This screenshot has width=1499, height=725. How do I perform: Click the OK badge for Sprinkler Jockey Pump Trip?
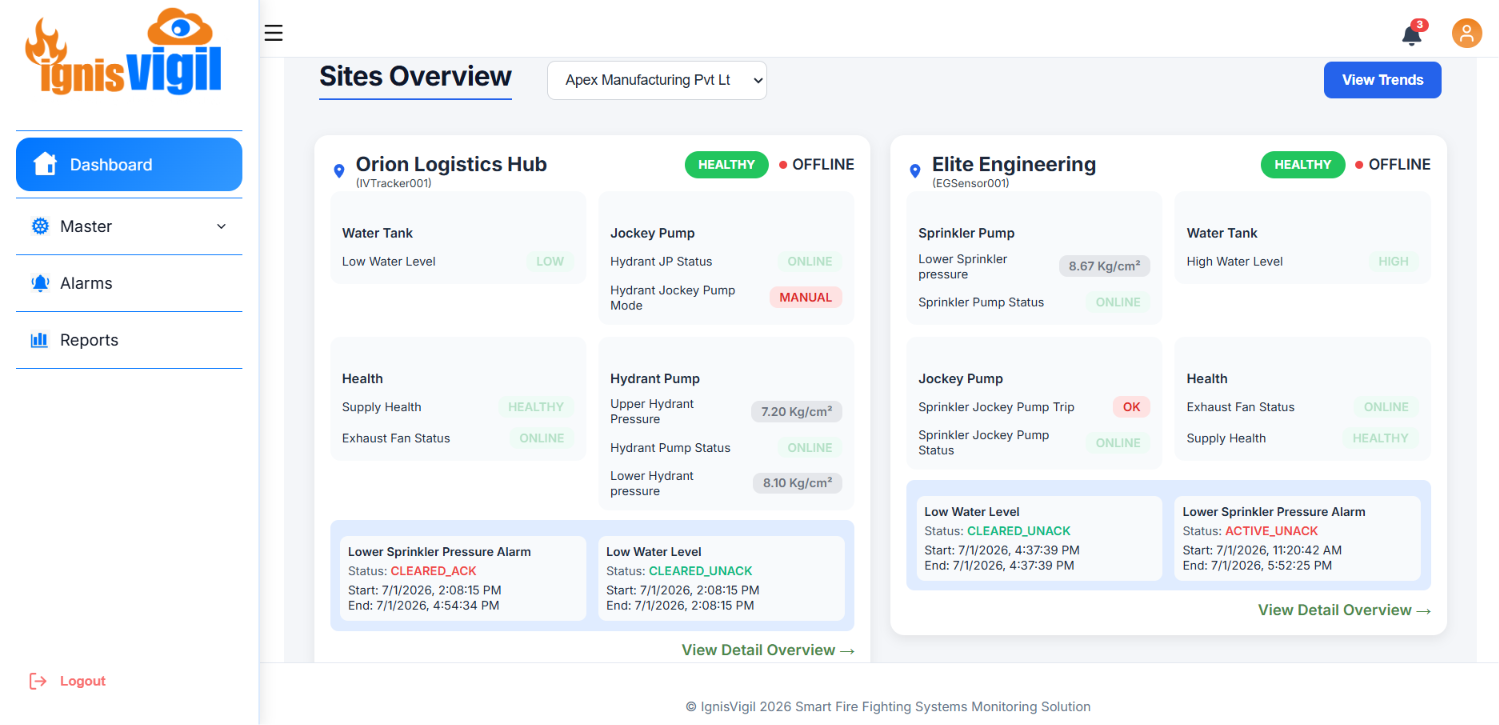click(x=1131, y=407)
